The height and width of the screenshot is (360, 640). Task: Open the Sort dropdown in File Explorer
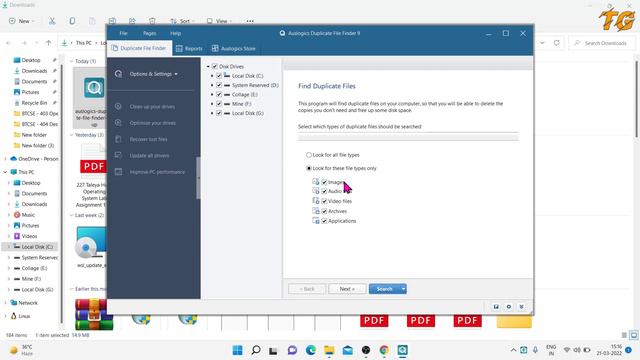point(182,21)
